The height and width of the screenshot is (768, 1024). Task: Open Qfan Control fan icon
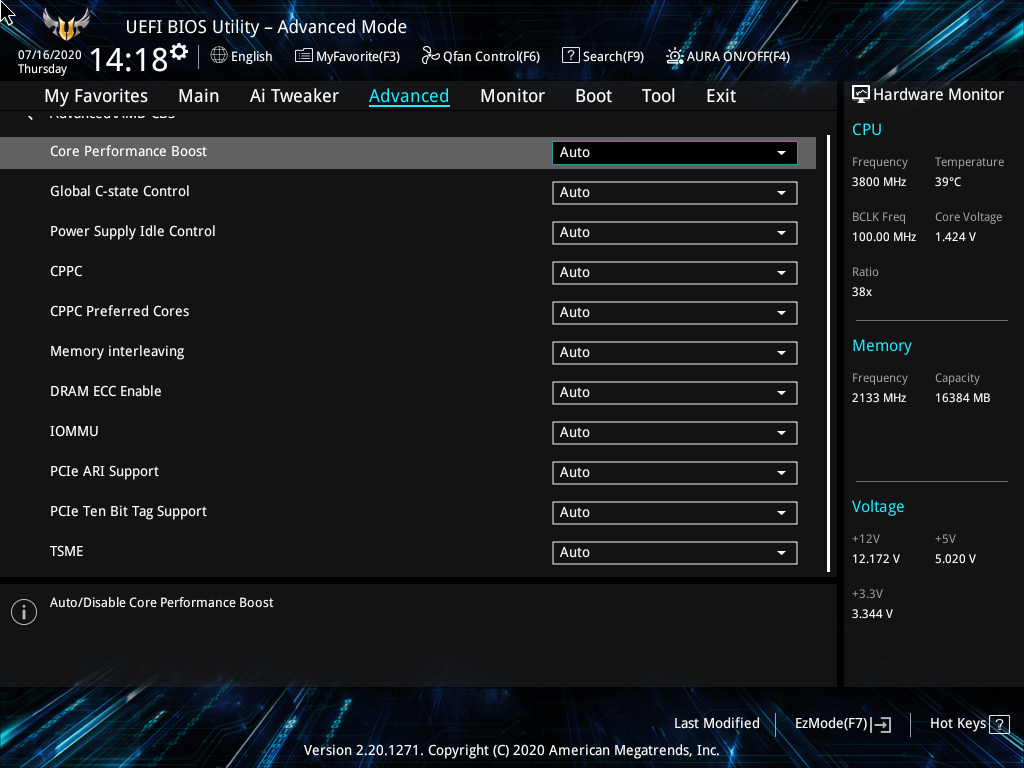(x=430, y=56)
